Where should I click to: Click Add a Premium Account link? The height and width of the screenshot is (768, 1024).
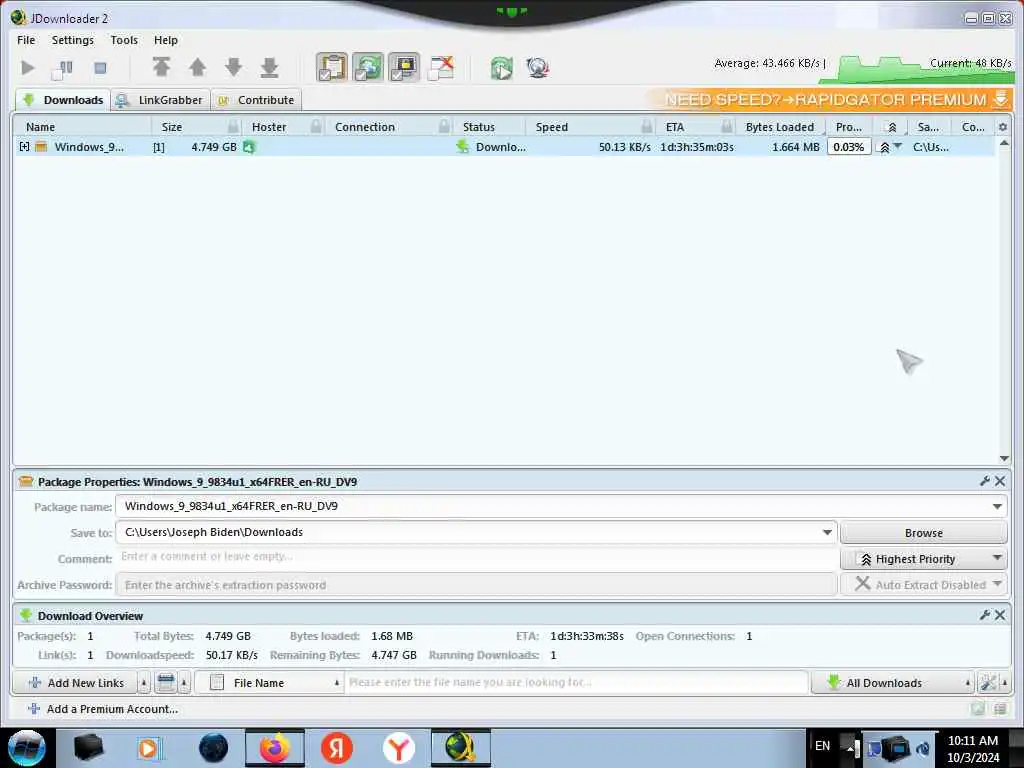coord(104,709)
